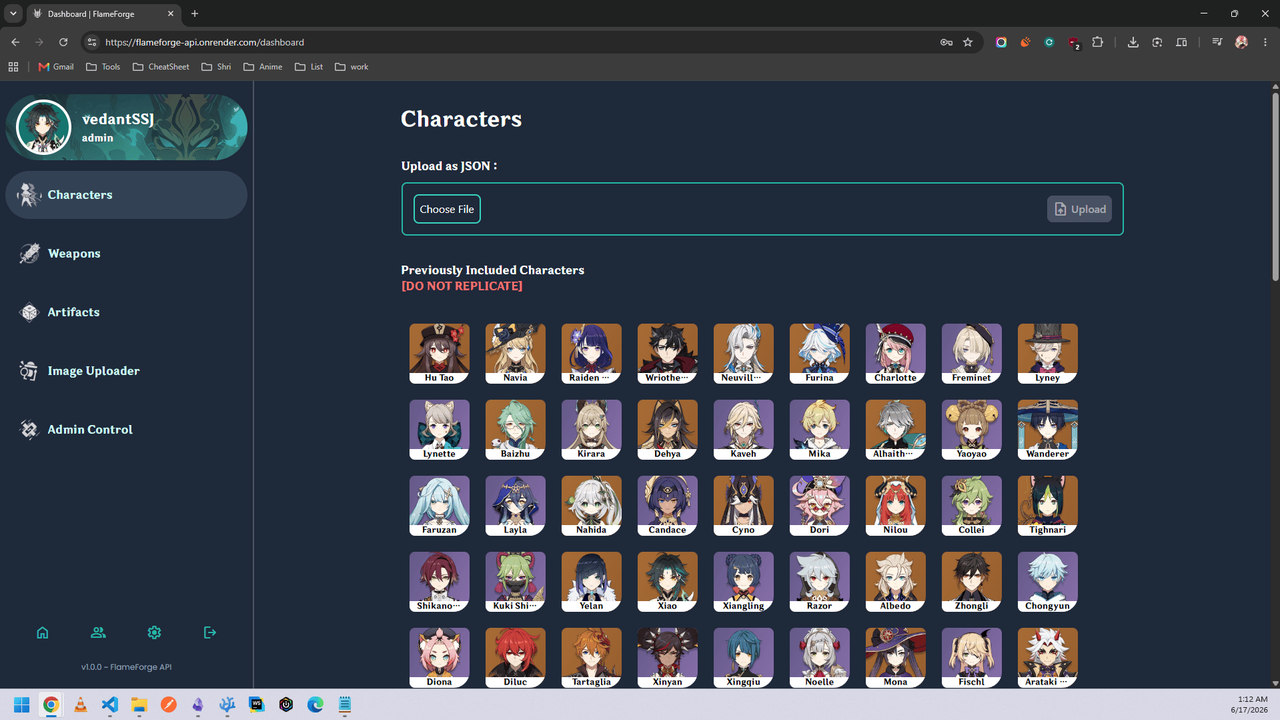
Task: Open a new browser tab
Action: 195,14
